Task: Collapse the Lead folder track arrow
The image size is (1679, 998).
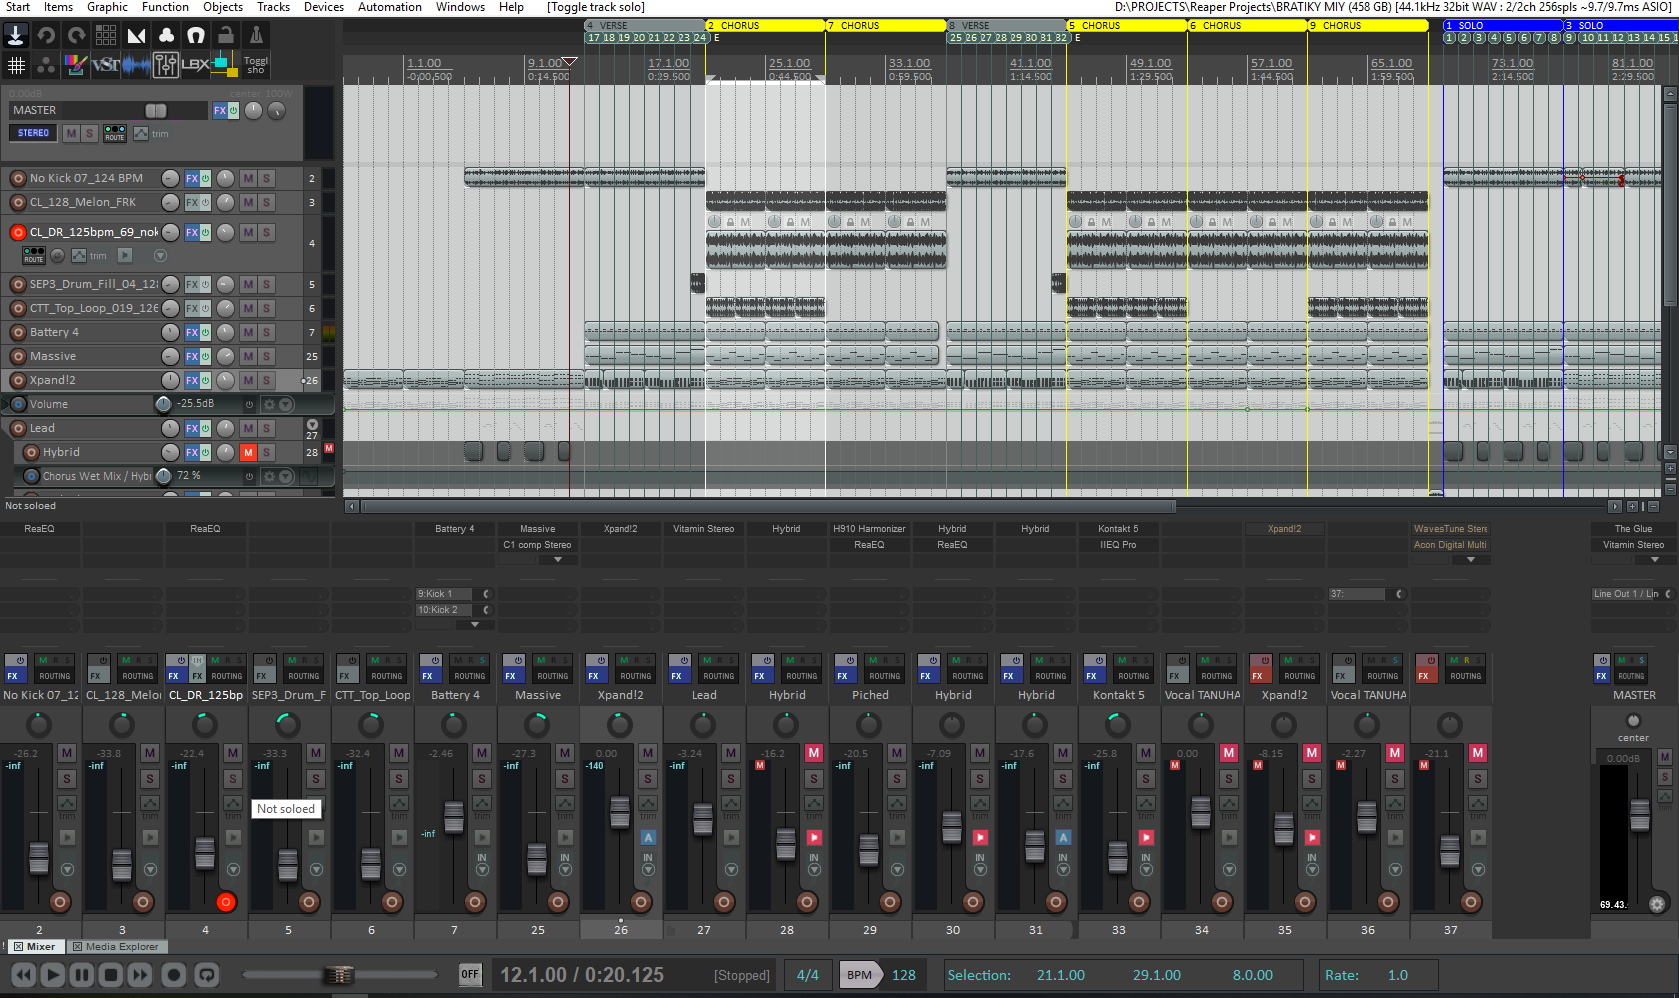Action: 312,424
